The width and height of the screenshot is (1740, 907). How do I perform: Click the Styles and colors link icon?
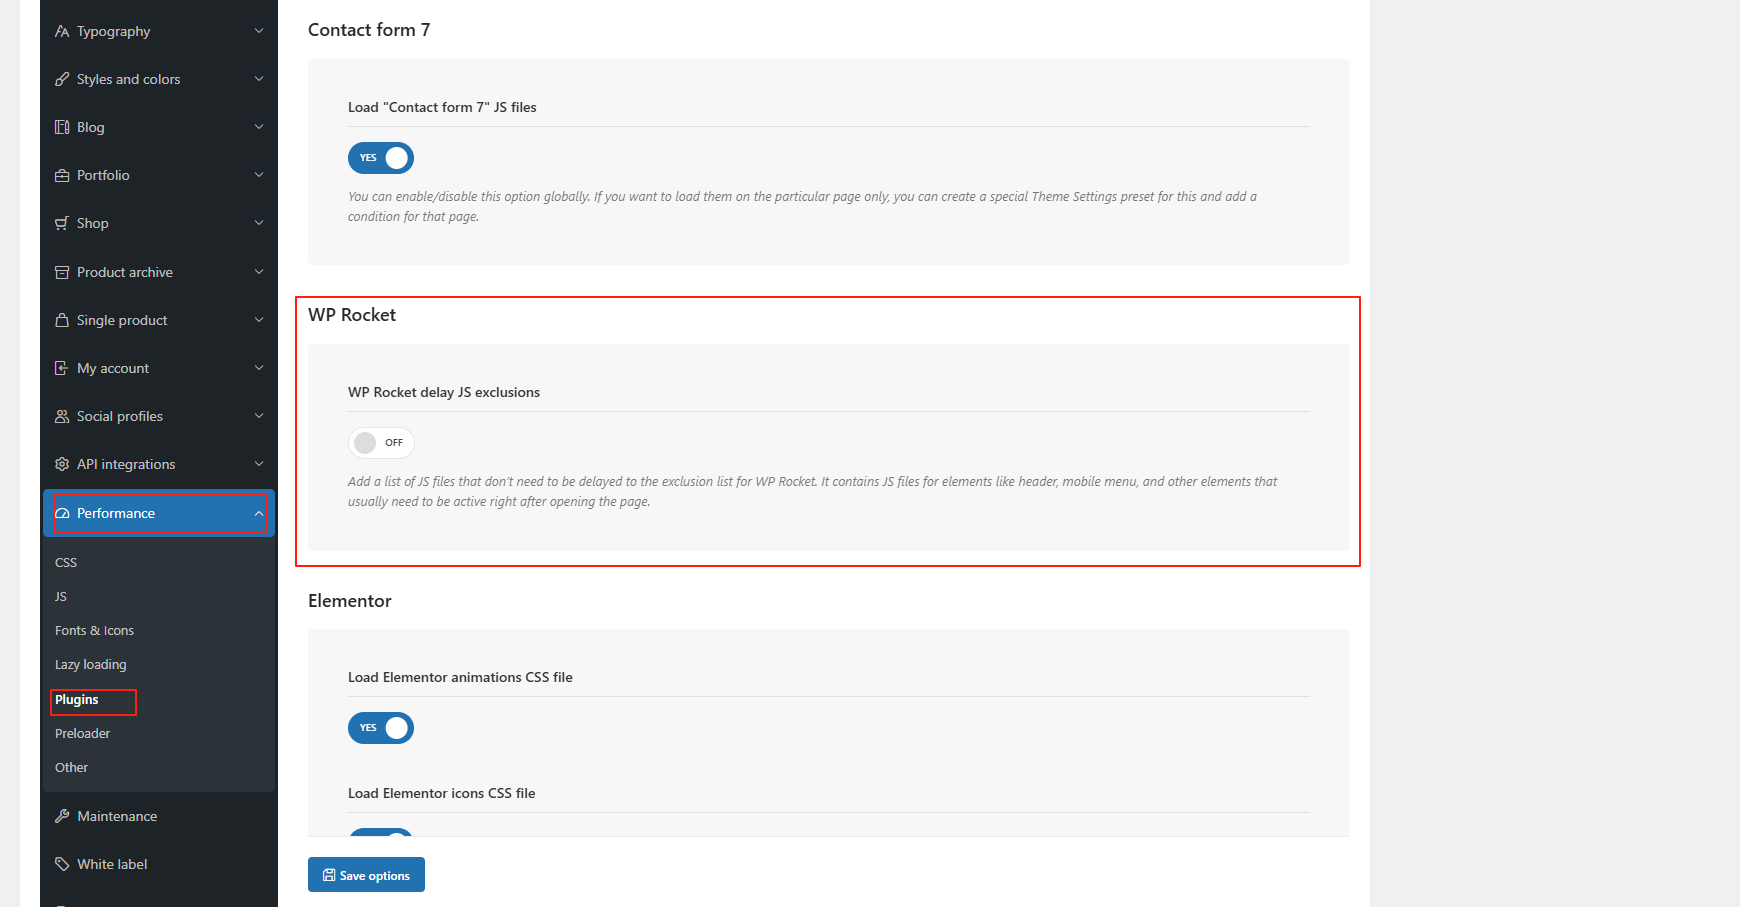coord(62,79)
